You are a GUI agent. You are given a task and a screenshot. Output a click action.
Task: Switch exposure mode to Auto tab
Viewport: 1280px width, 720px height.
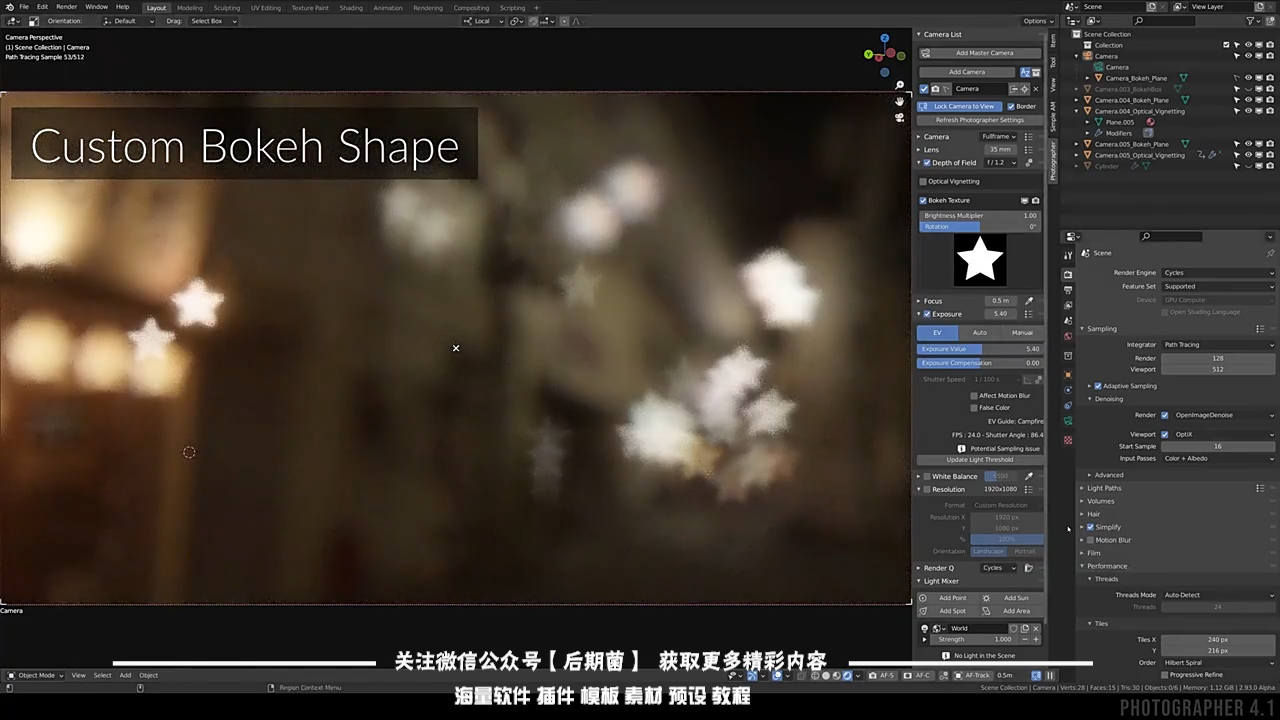[x=980, y=332]
